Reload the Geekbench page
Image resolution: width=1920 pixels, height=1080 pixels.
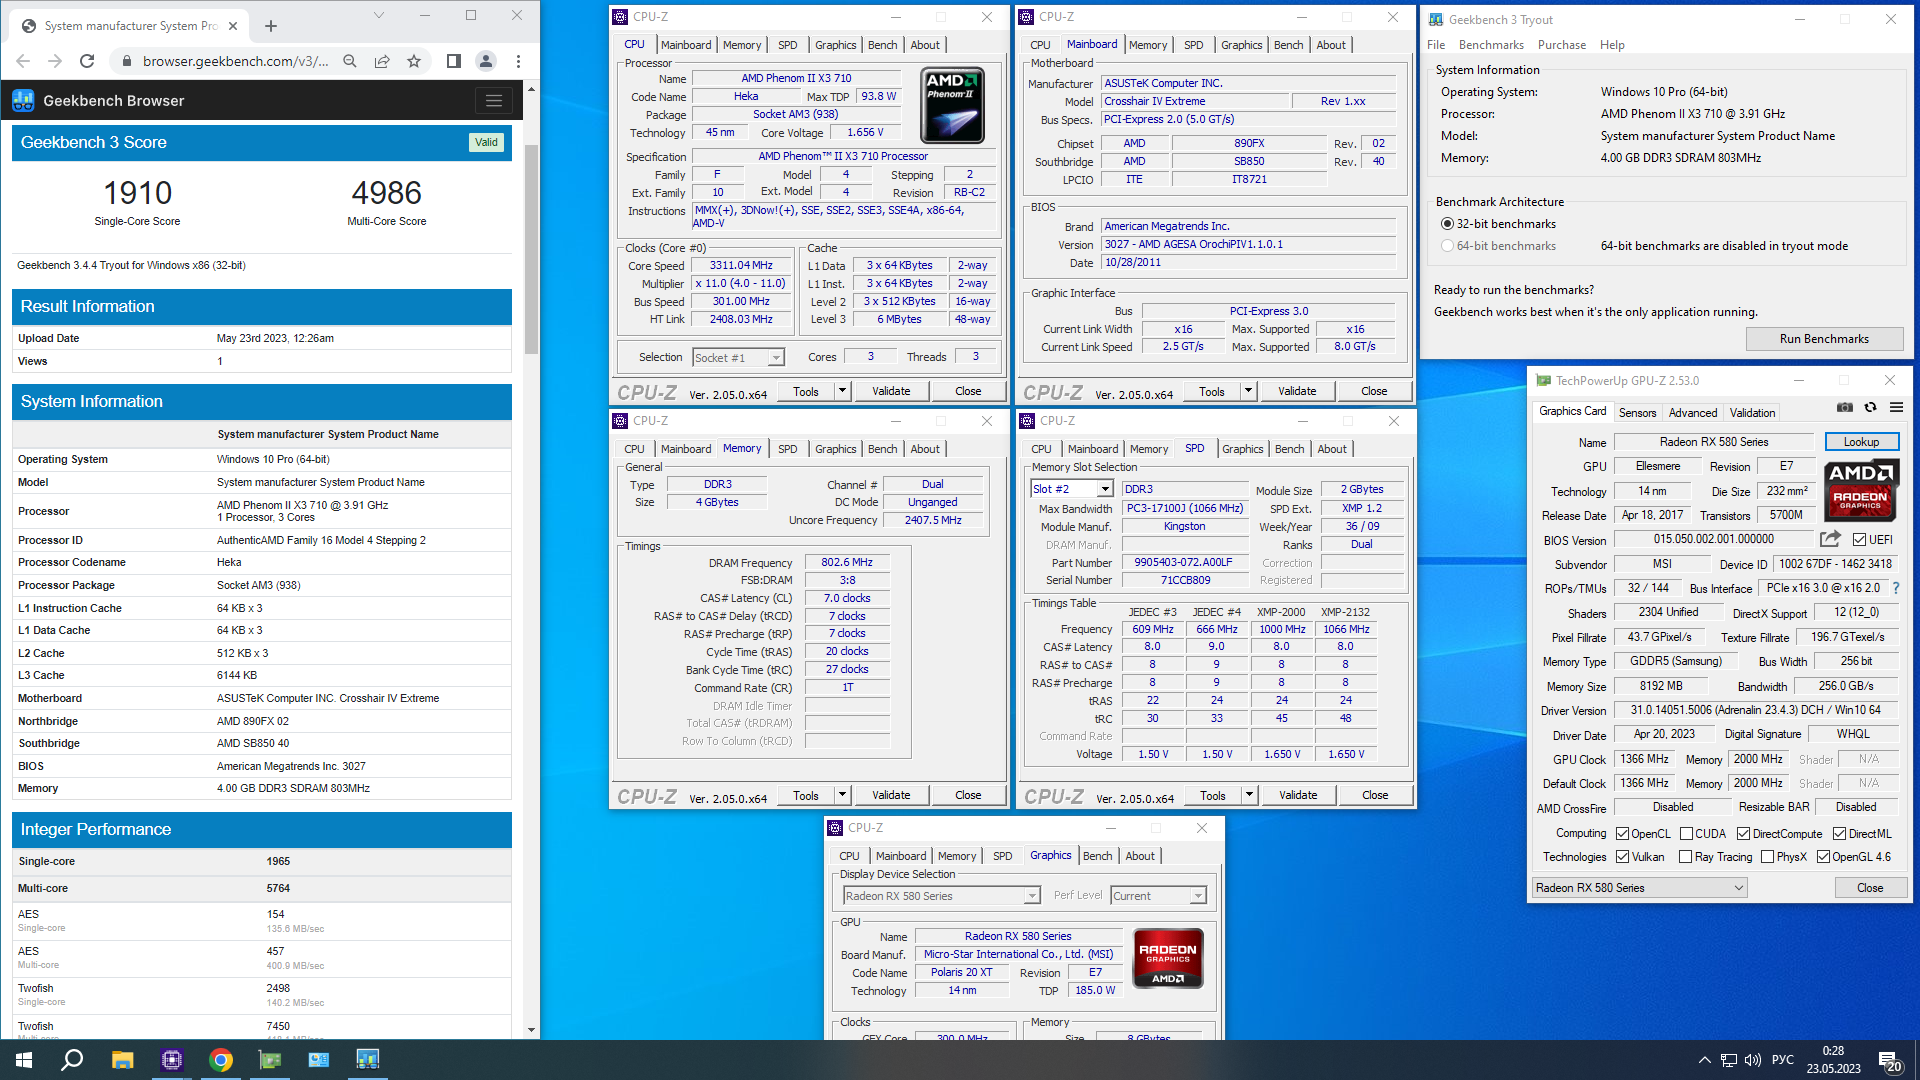point(87,61)
